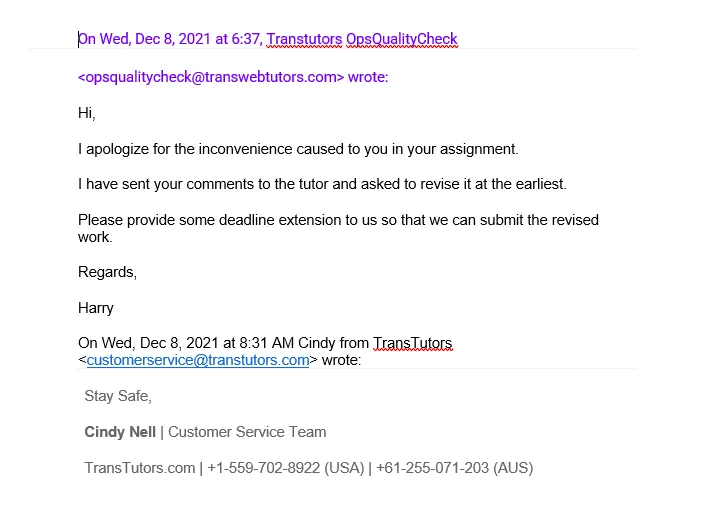701x523 pixels.
Task: Click the "I apologize for the inconvenience" sentence
Action: 298,149
